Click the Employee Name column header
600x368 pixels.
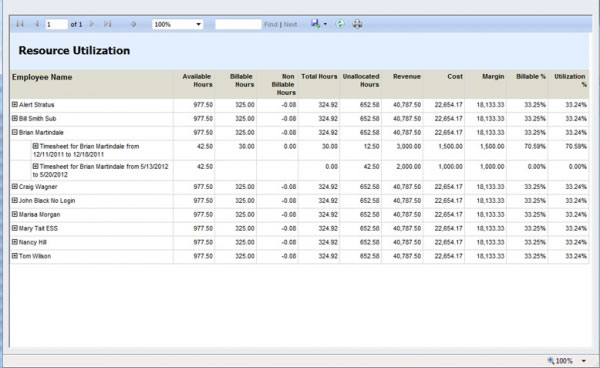pyautogui.click(x=42, y=77)
